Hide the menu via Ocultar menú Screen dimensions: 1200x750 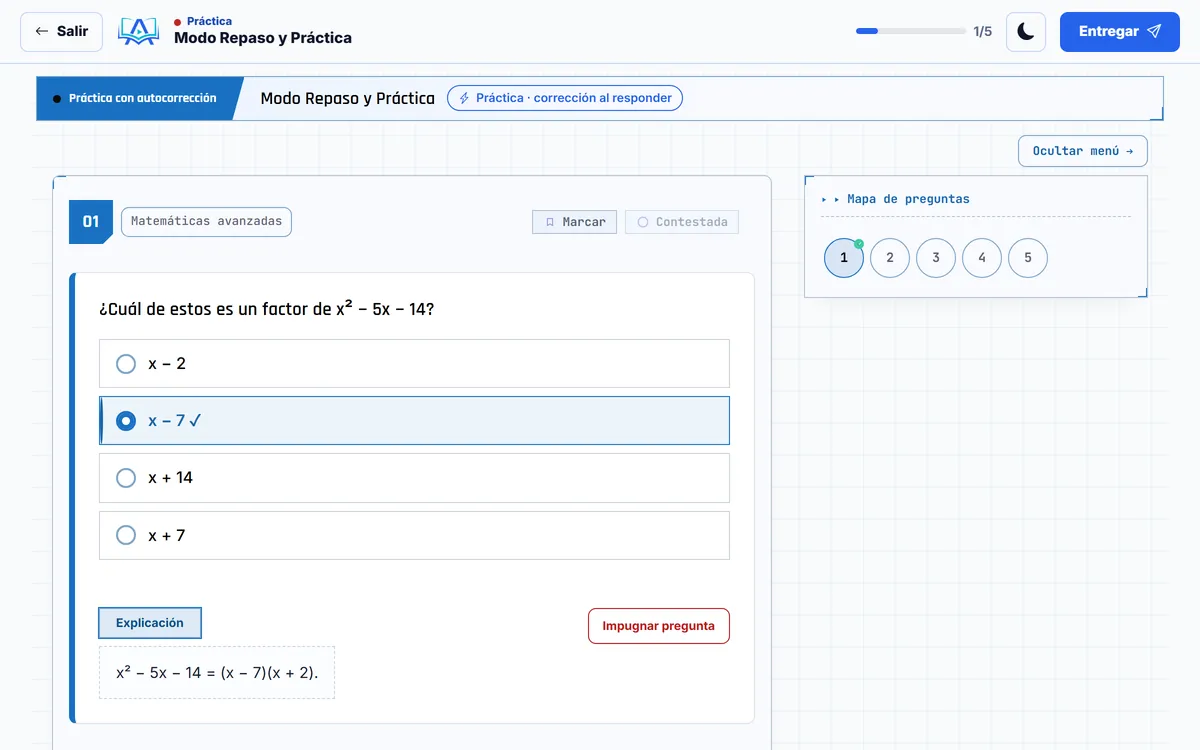1083,151
